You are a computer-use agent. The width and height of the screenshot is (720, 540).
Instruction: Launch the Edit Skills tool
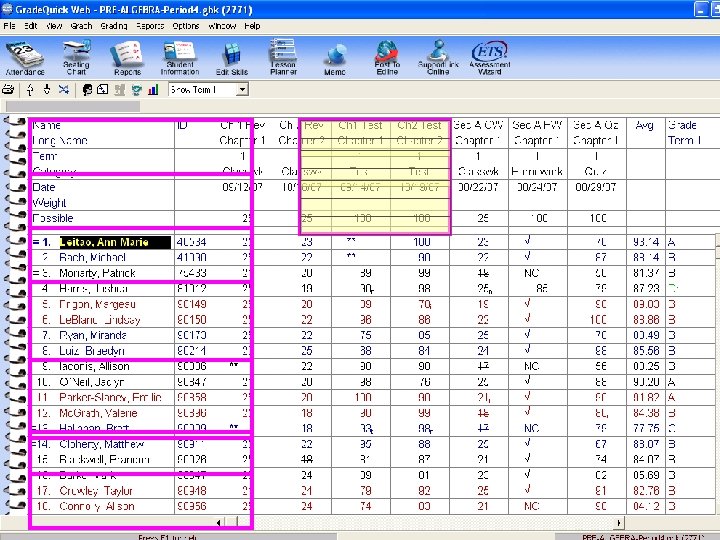[232, 55]
